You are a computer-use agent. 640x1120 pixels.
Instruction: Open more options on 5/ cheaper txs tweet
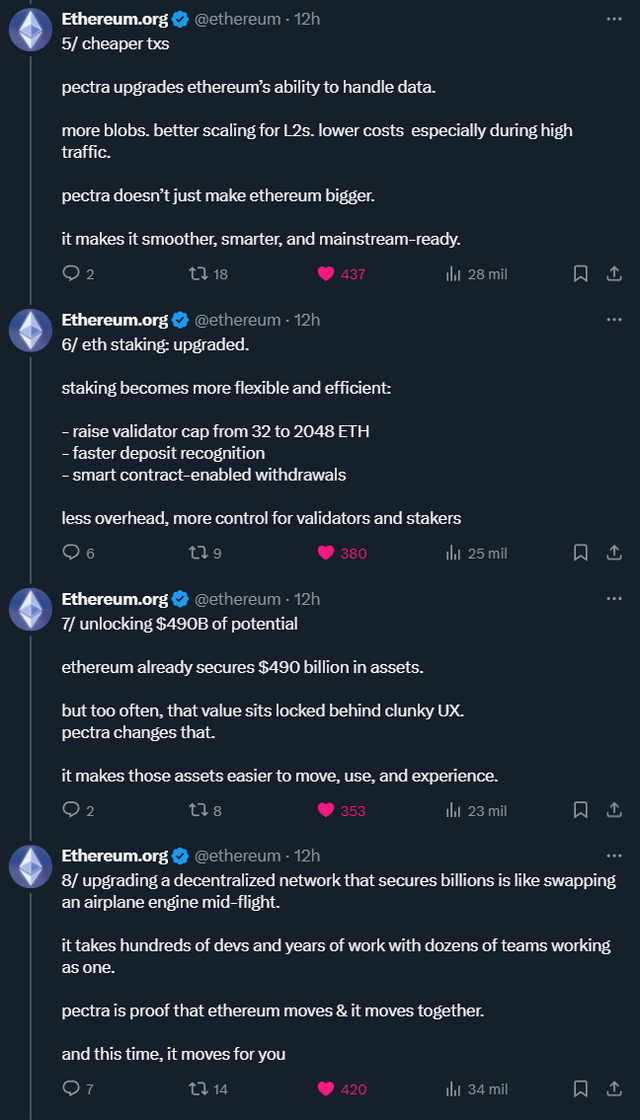point(614,19)
